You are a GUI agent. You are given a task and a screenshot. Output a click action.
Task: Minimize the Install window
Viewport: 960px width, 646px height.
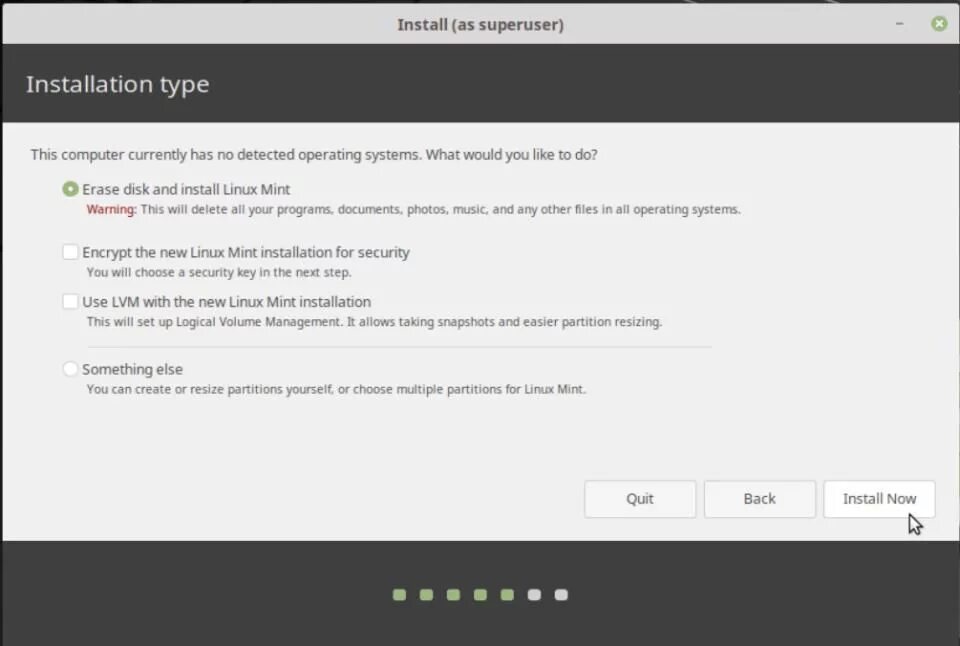pyautogui.click(x=899, y=24)
